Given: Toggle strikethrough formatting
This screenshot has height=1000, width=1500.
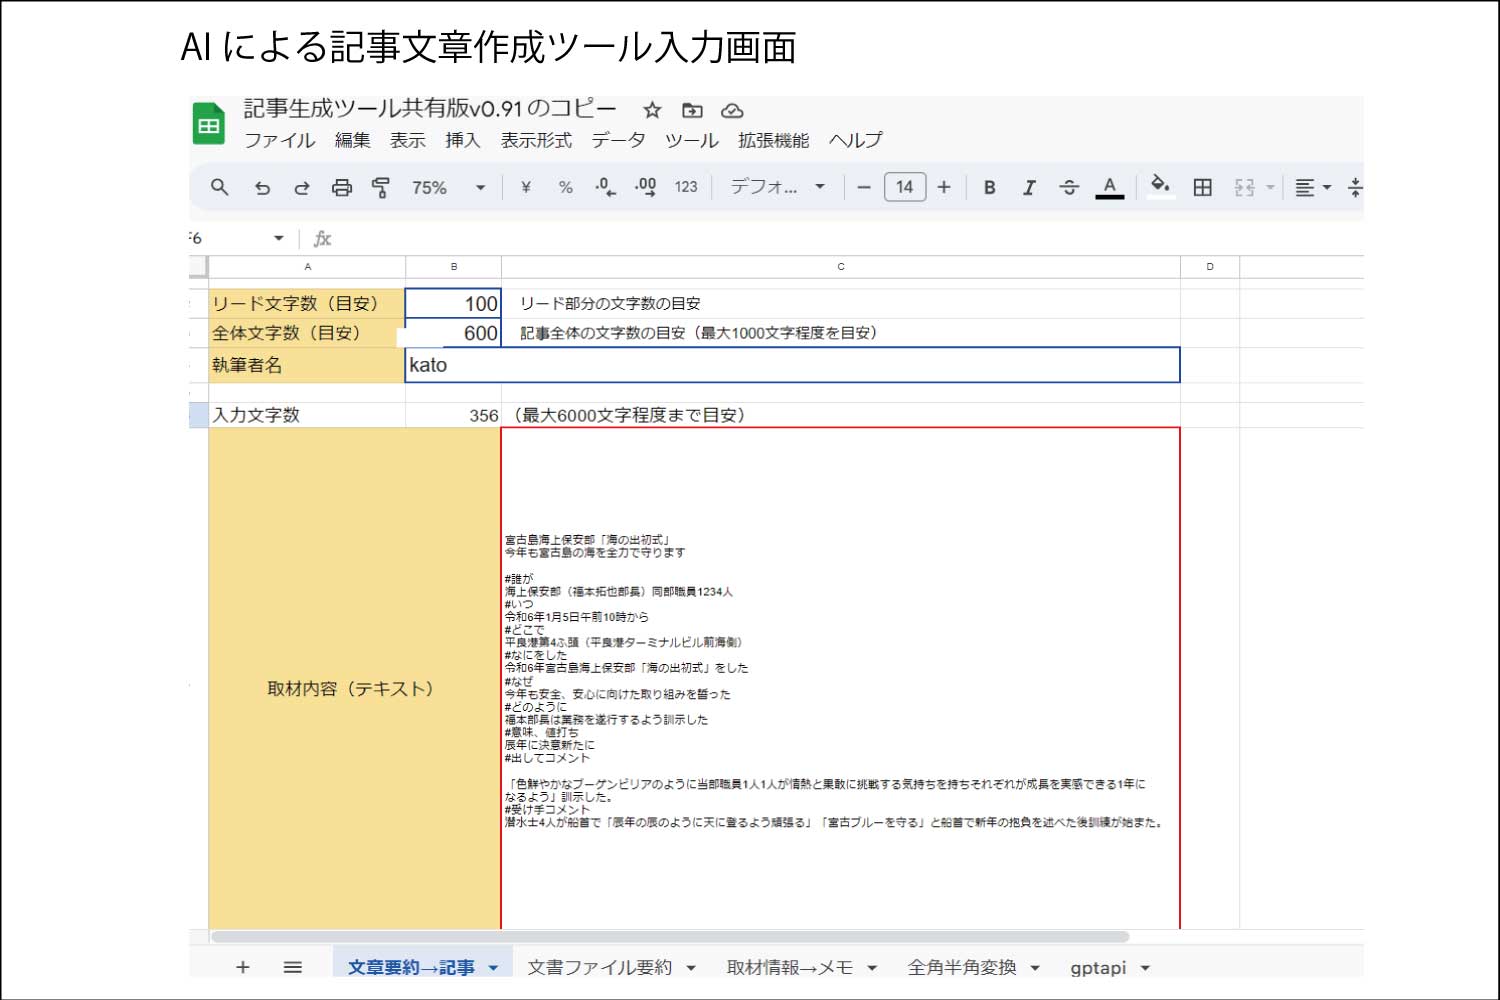Looking at the screenshot, I should point(1068,187).
